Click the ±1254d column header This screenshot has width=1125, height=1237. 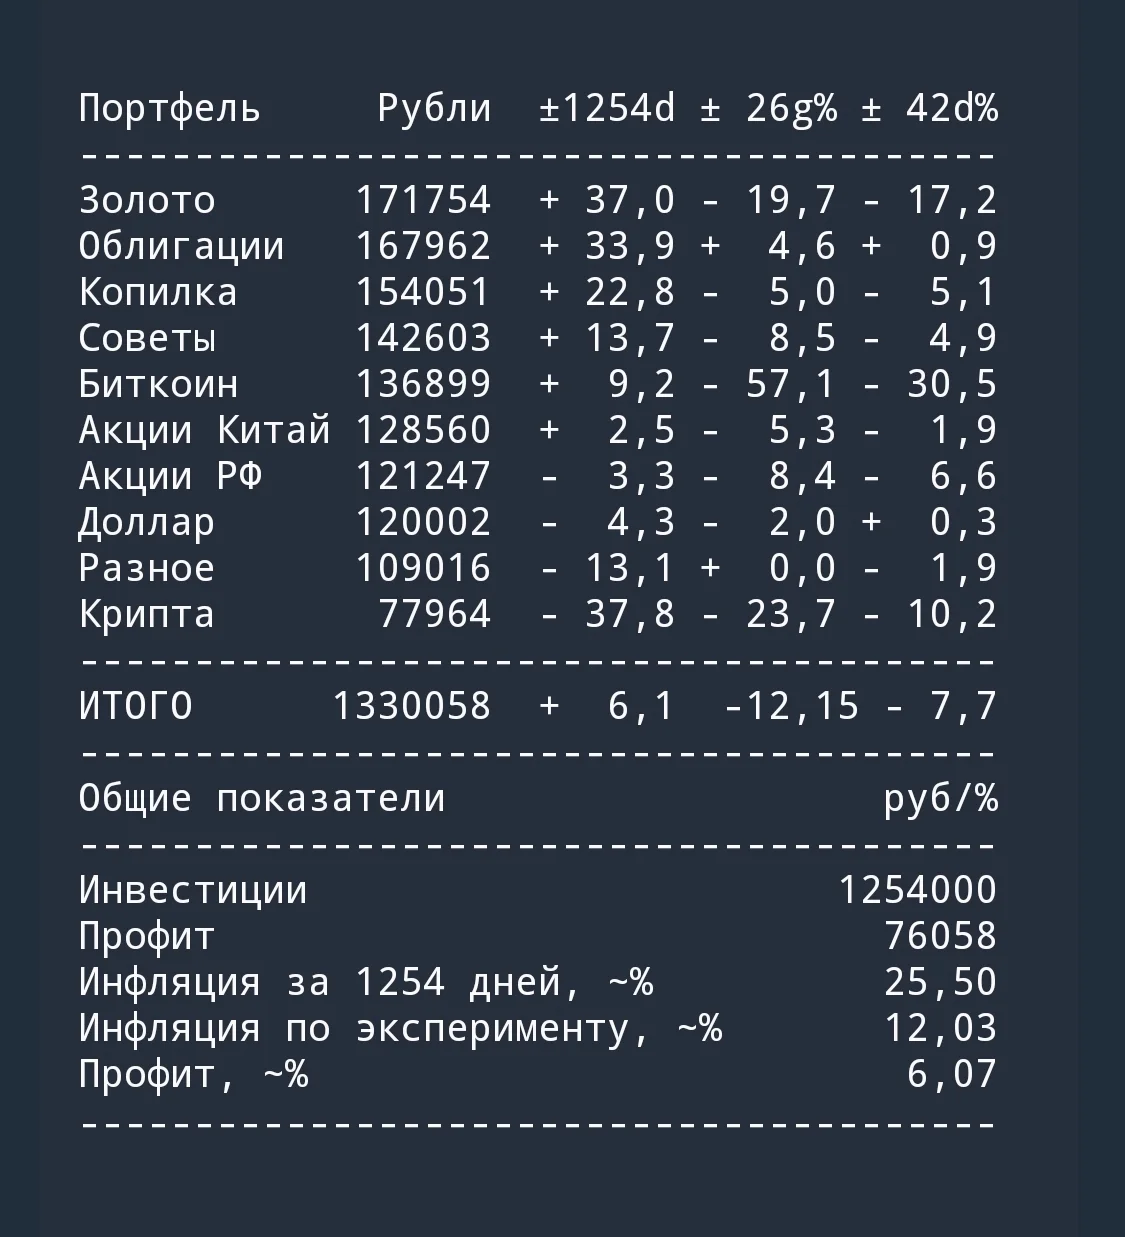[608, 108]
